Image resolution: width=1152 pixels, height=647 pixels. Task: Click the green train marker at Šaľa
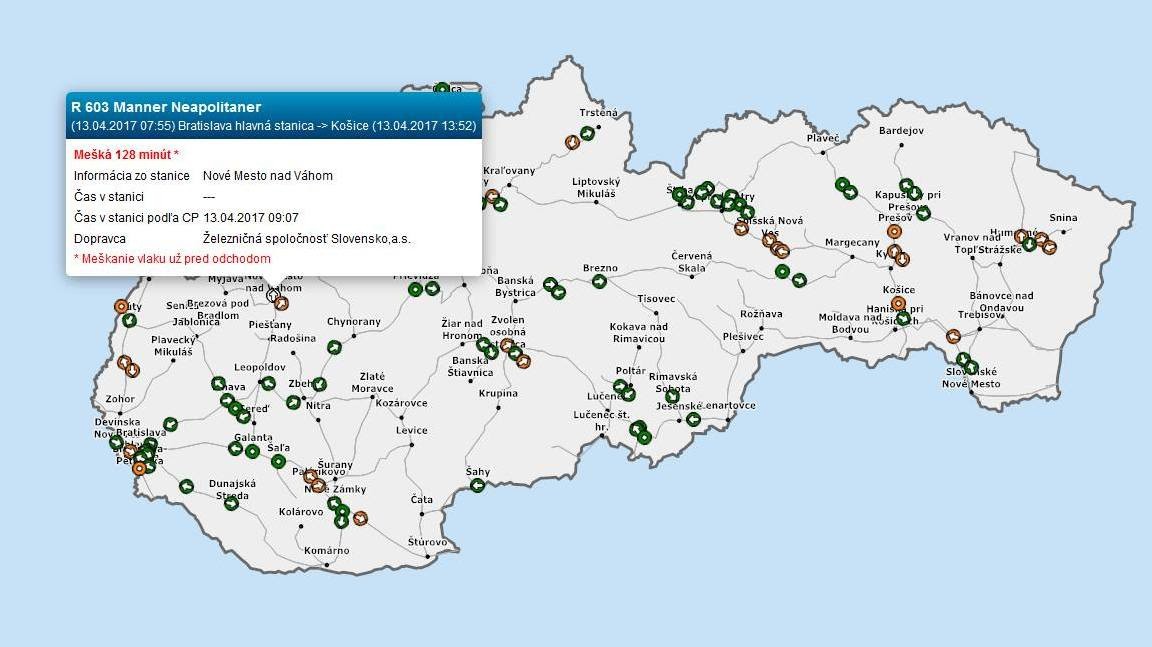coord(279,461)
